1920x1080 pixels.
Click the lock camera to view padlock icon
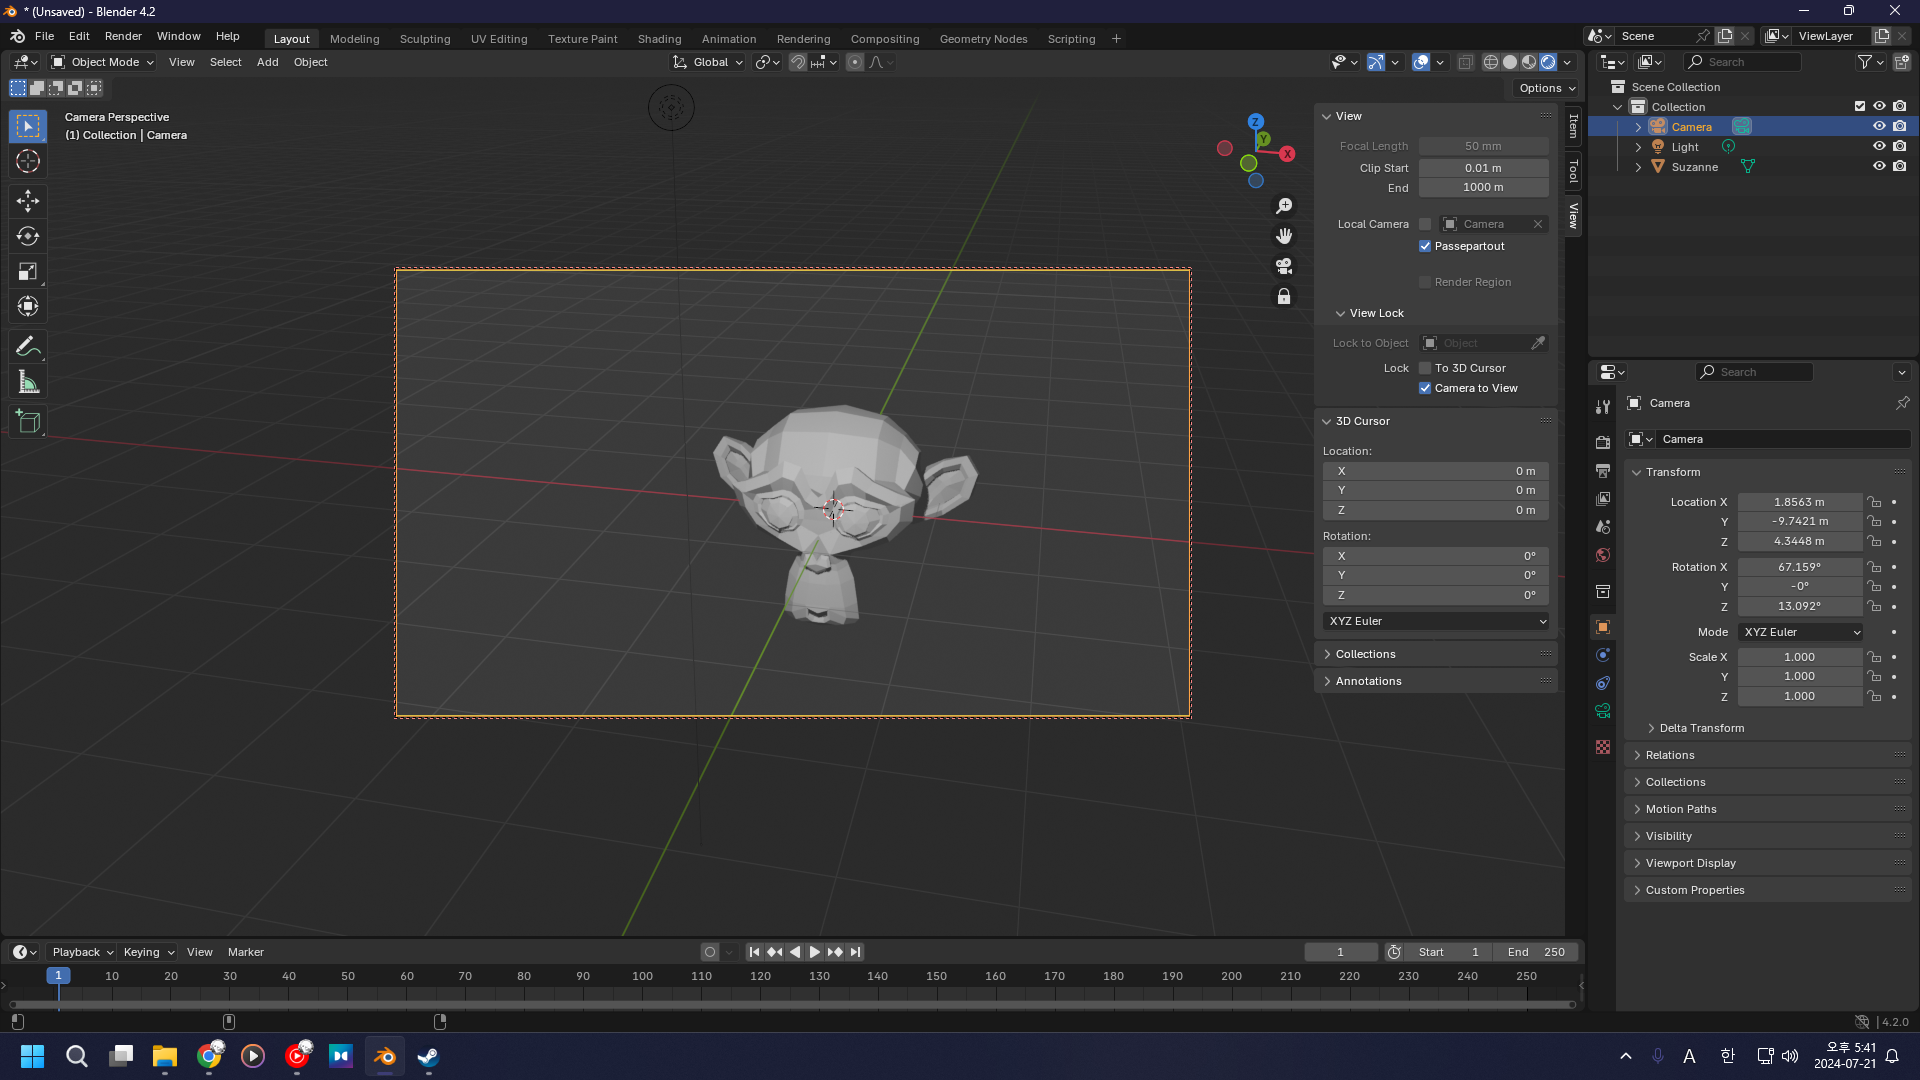[x=1284, y=297]
